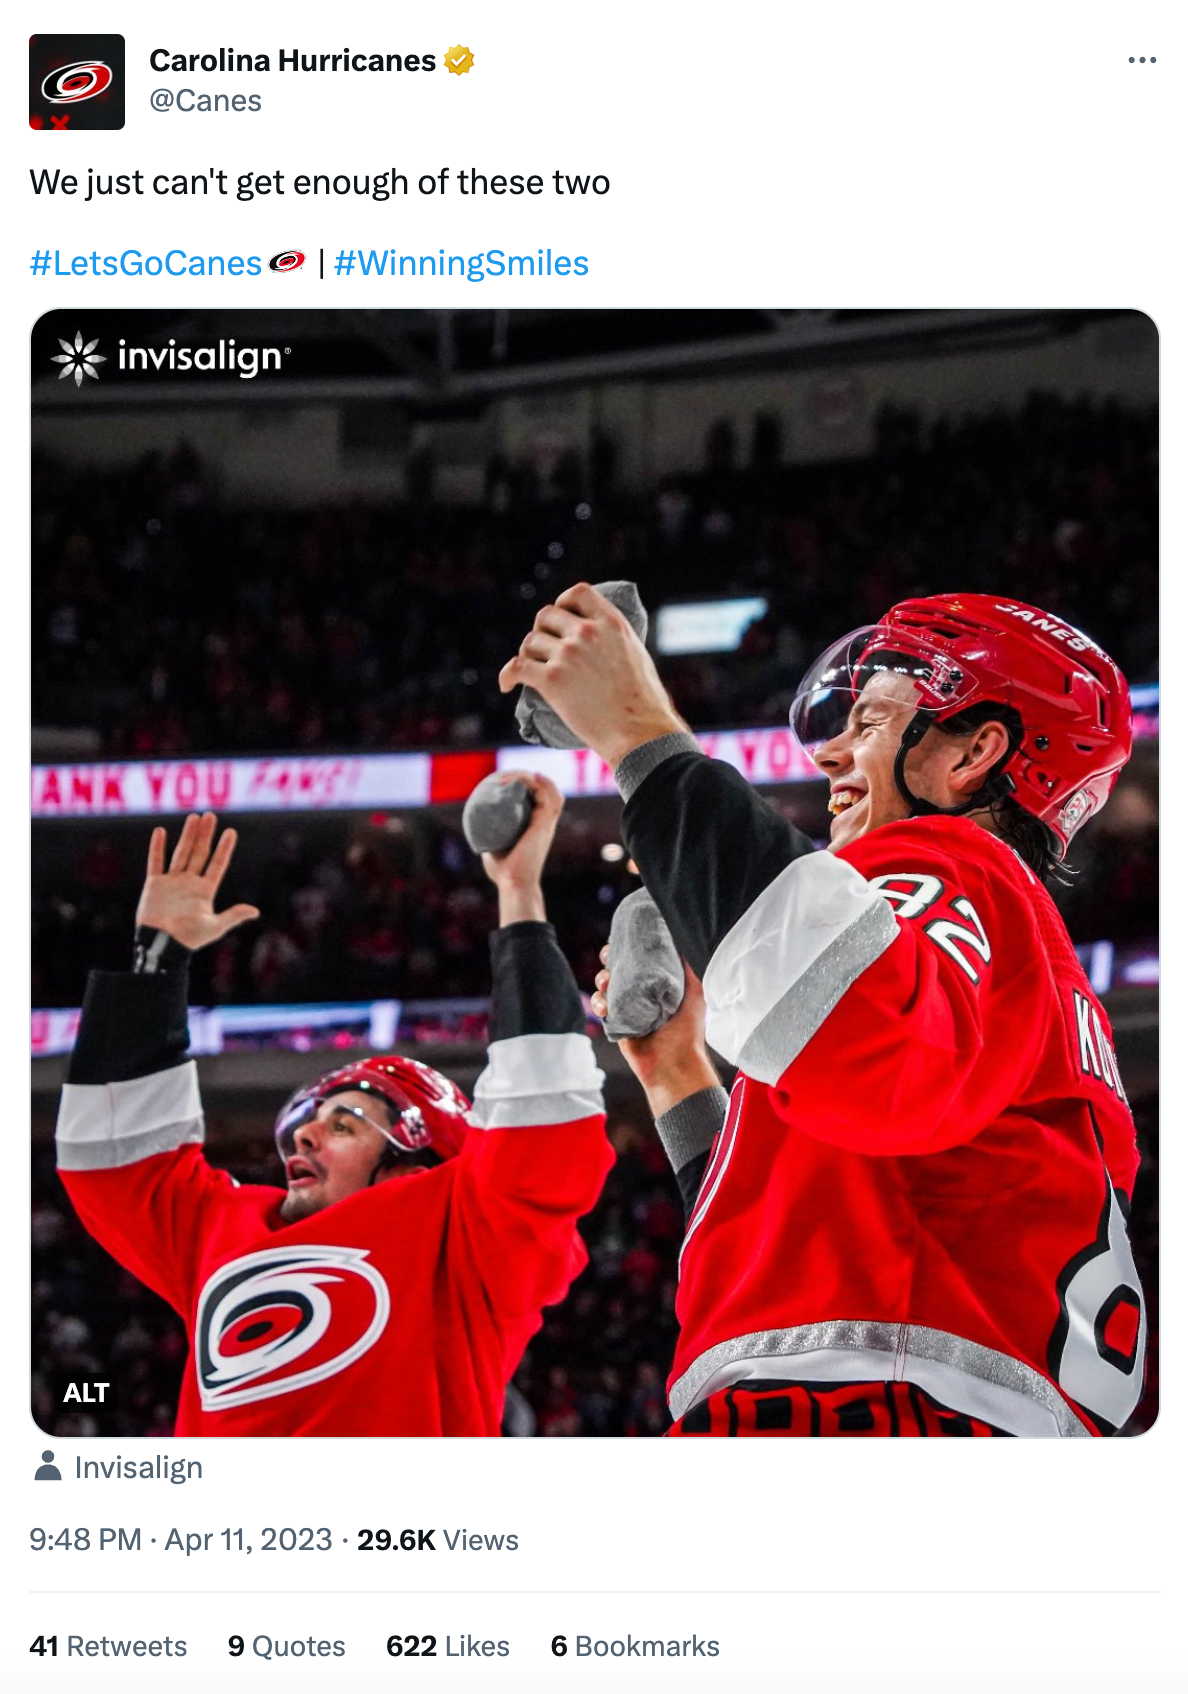Screen dimensions: 1188x1694
Task: Click the Invisalign logo watermark in the photo
Action: point(172,357)
